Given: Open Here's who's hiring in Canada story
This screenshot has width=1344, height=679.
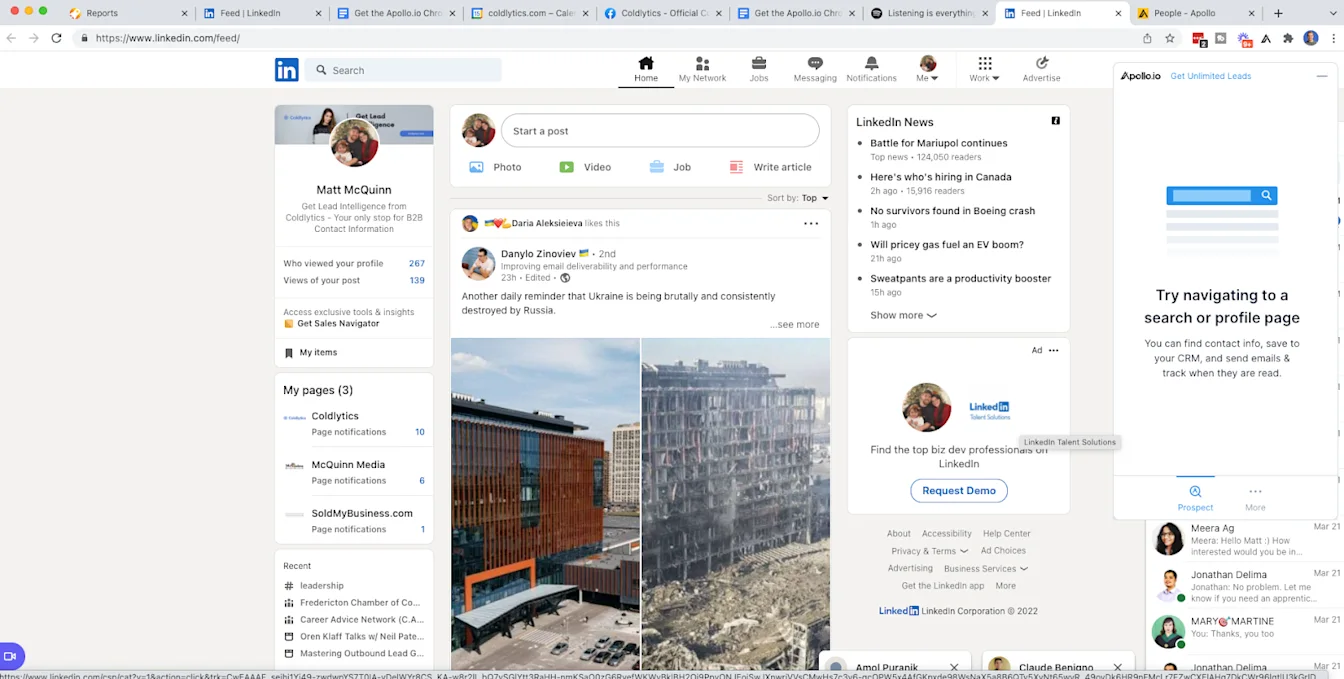Looking at the screenshot, I should pos(941,177).
